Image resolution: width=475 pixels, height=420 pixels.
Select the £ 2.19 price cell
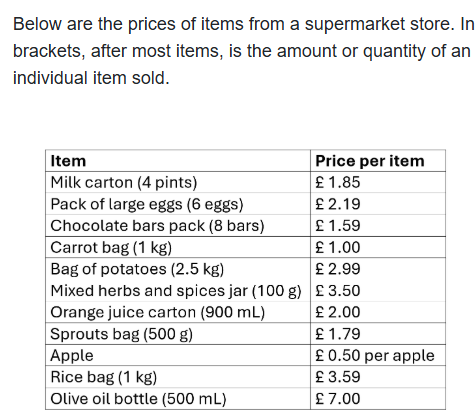click(378, 204)
